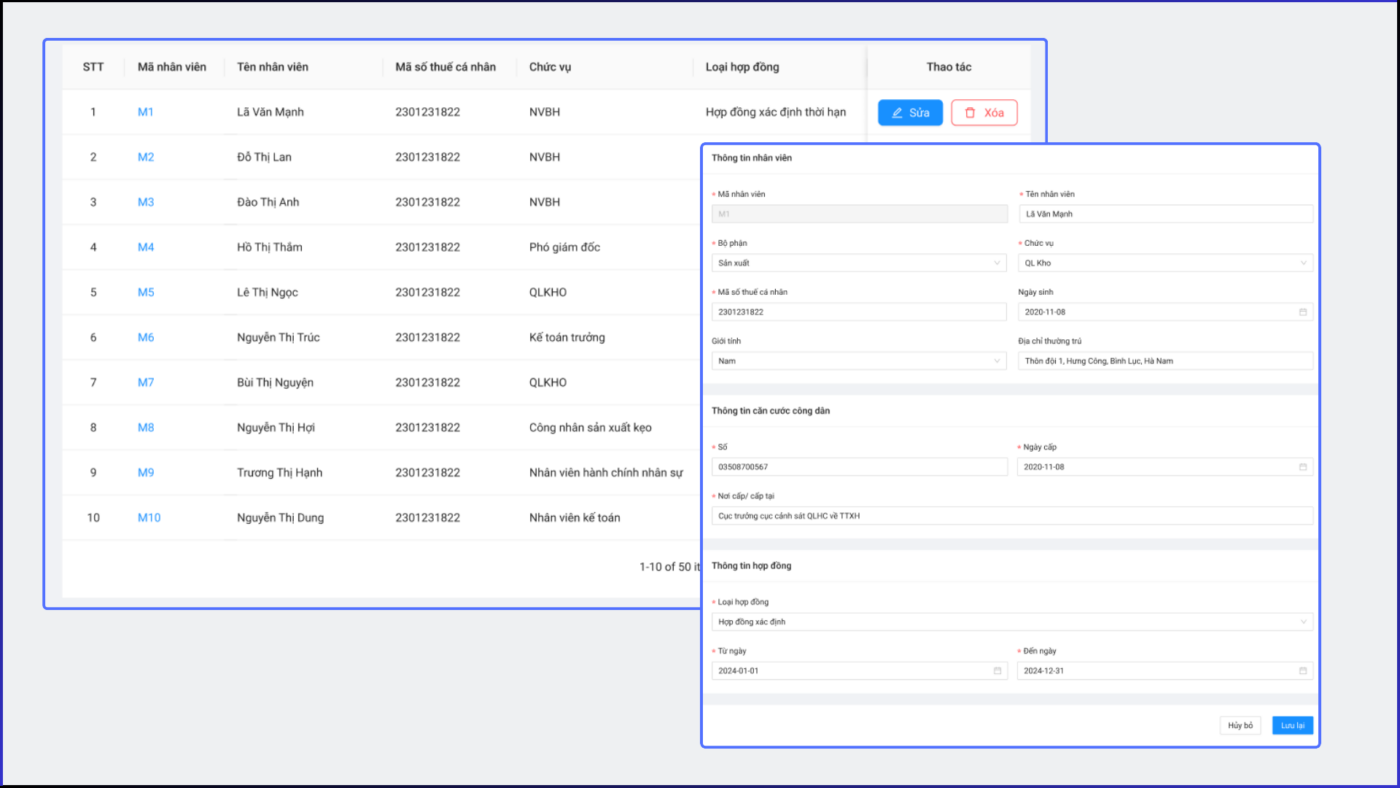Click the Chức vụ column header
Viewport: 1400px width, 788px height.
click(x=550, y=67)
